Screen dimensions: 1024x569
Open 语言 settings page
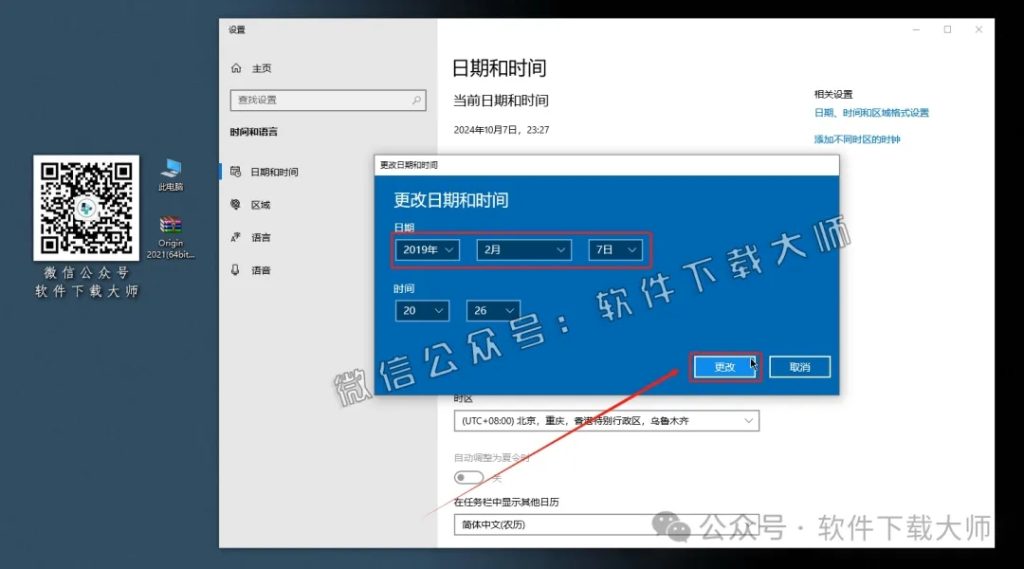coord(261,237)
